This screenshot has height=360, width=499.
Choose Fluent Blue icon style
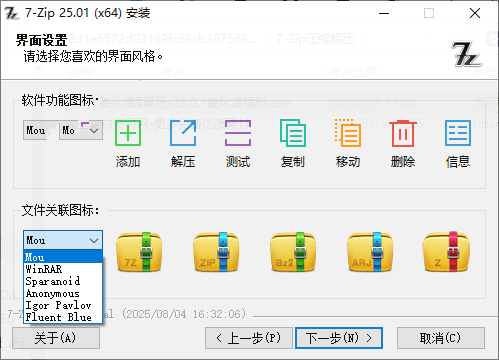(63, 317)
